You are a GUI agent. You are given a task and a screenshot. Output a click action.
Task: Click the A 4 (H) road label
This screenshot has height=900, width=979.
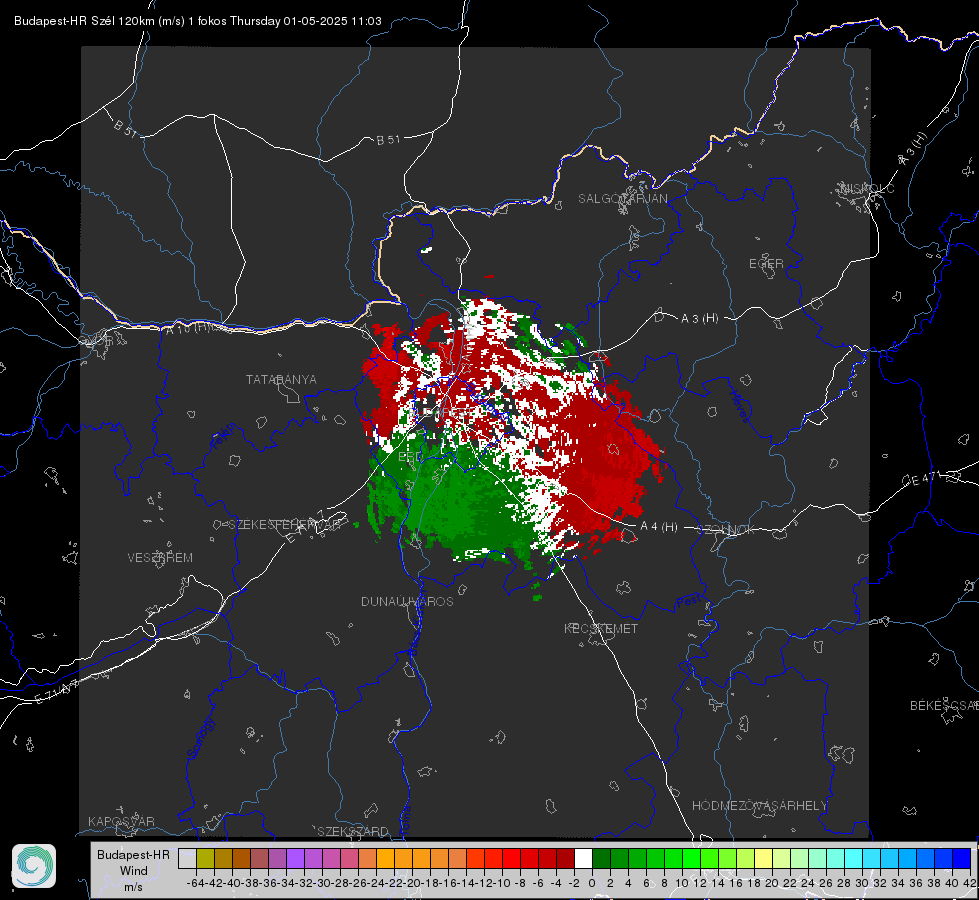pos(659,527)
